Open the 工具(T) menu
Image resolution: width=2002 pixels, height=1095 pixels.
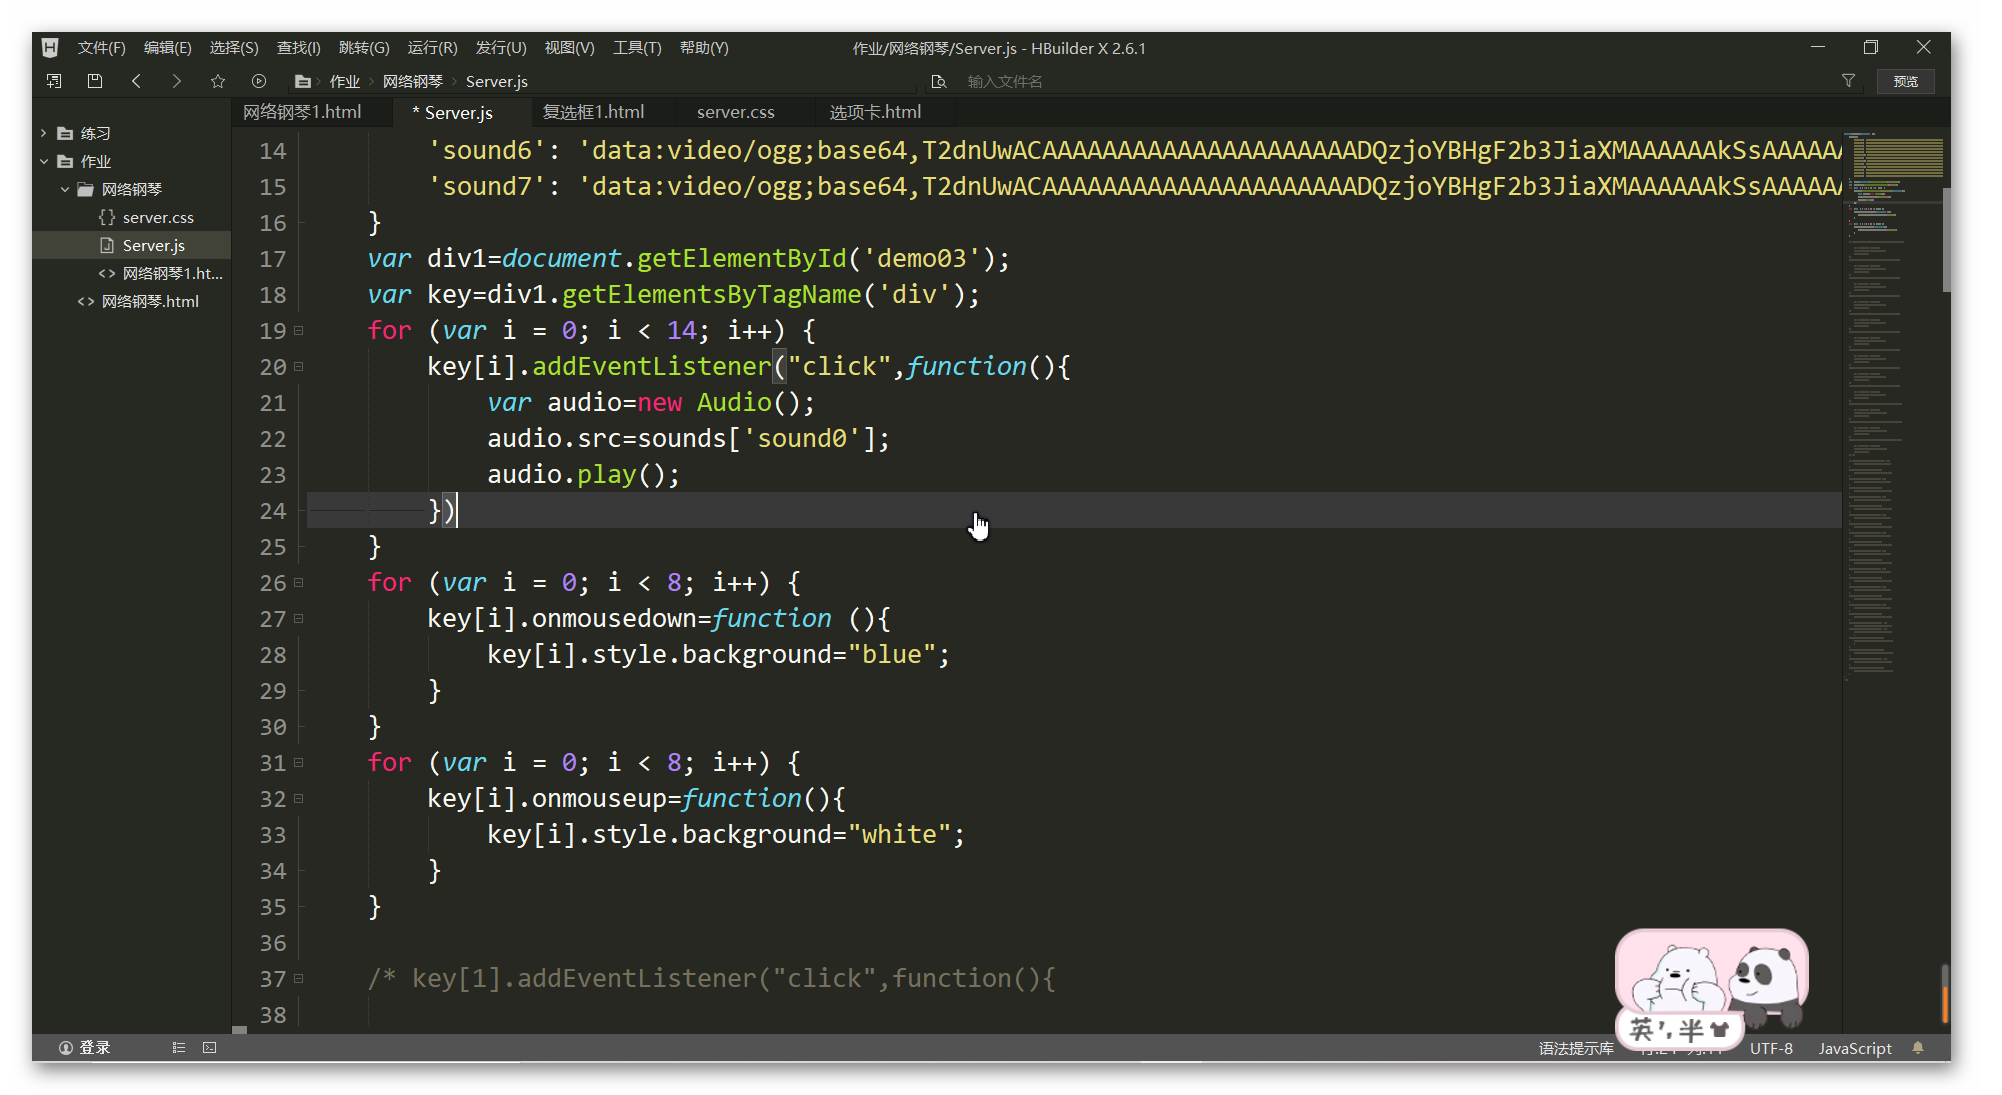(637, 47)
